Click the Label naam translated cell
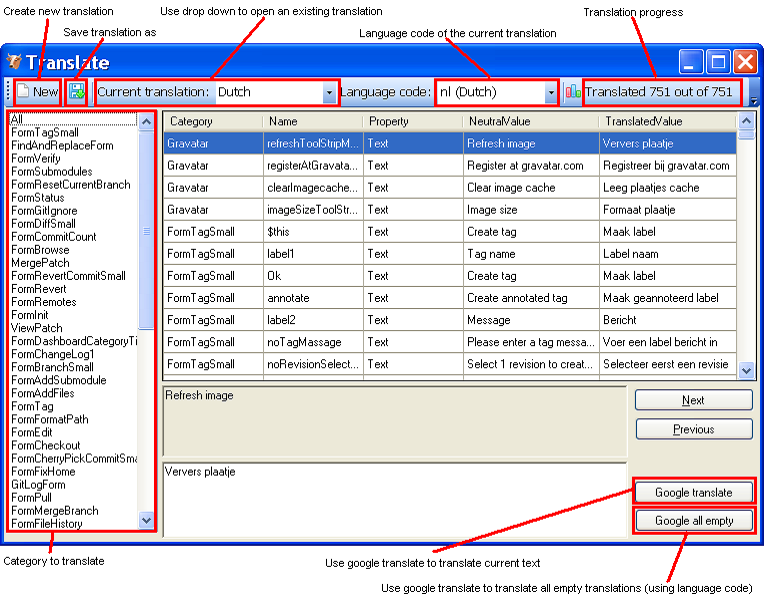 click(668, 254)
